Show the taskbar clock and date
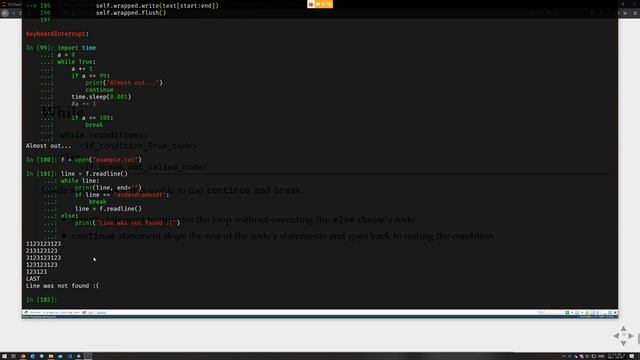 616,356
